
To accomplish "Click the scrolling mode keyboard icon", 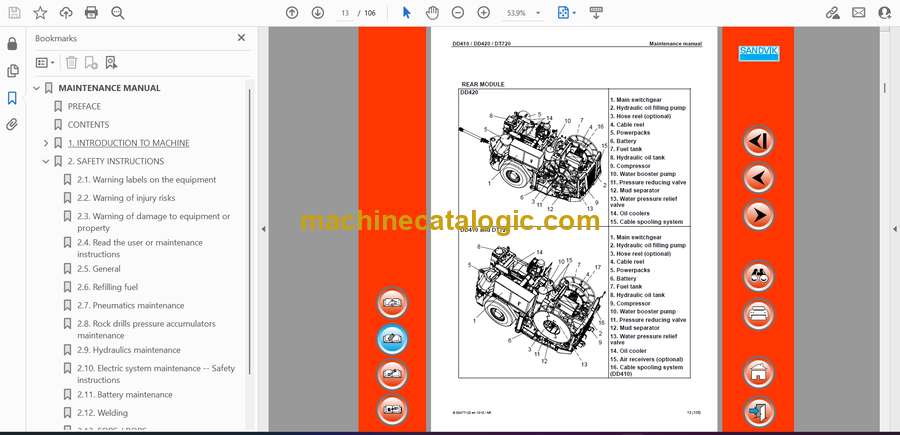I will [596, 13].
